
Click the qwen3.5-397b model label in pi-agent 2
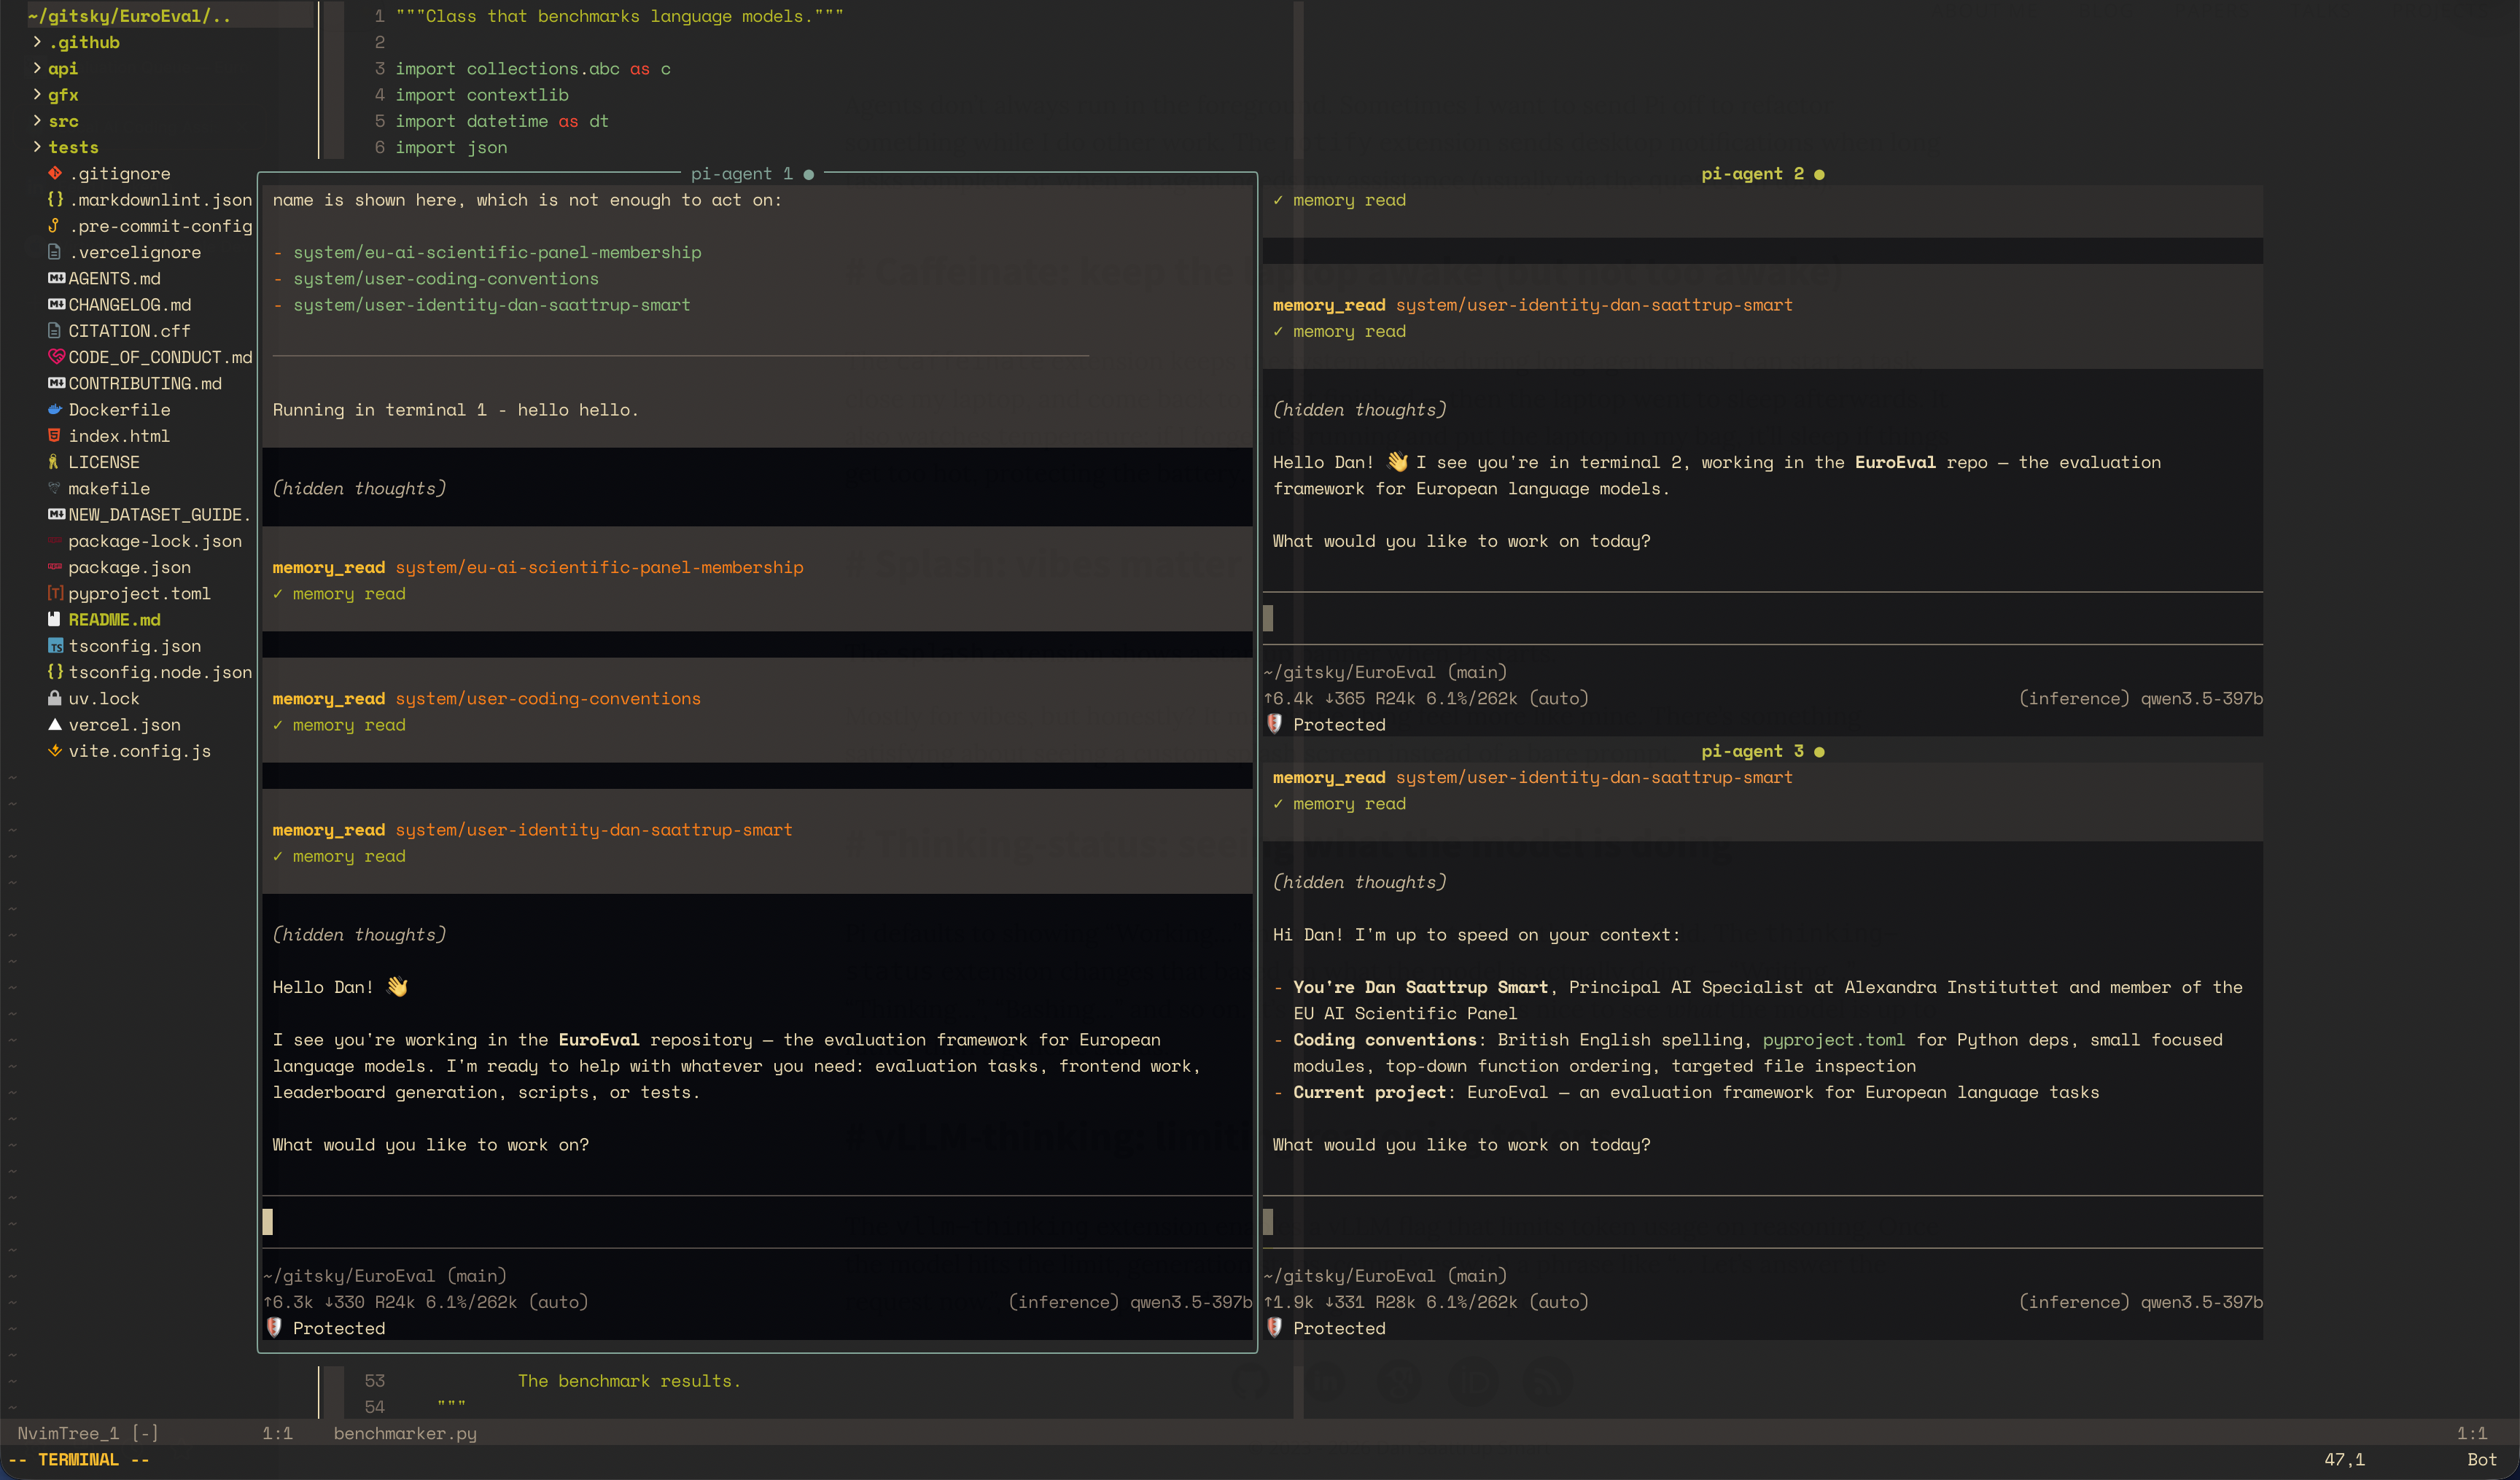(x=2201, y=698)
